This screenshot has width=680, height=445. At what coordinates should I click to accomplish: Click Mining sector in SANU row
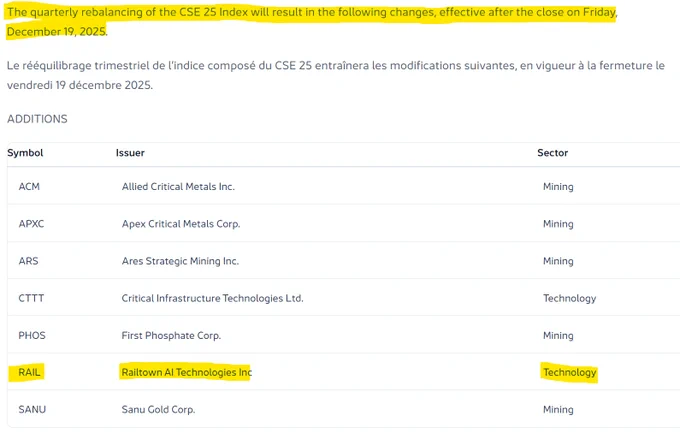coord(558,409)
